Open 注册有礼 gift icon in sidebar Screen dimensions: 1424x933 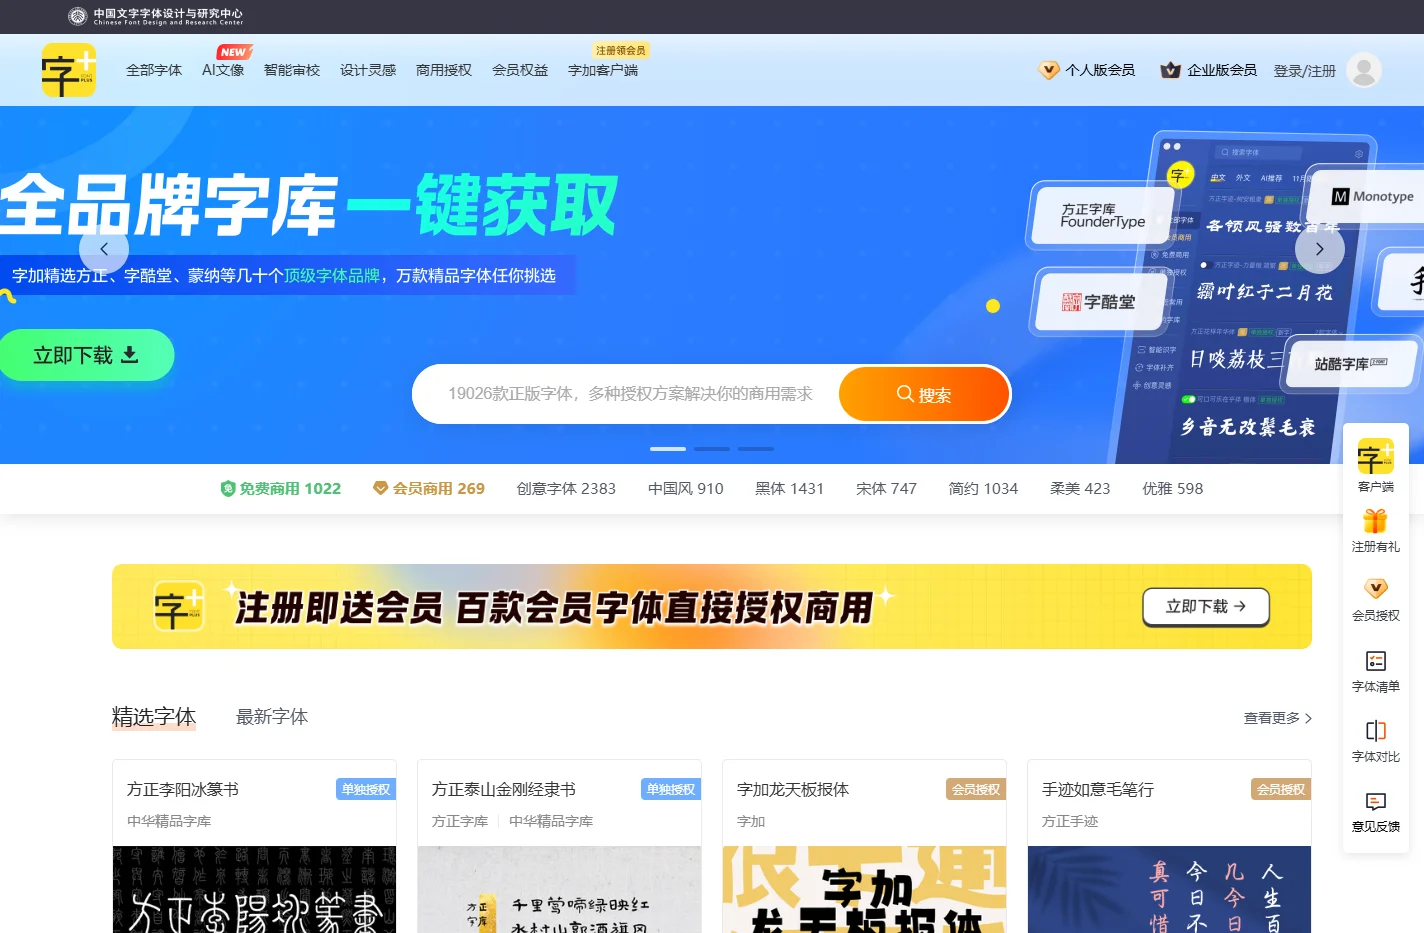tap(1376, 521)
